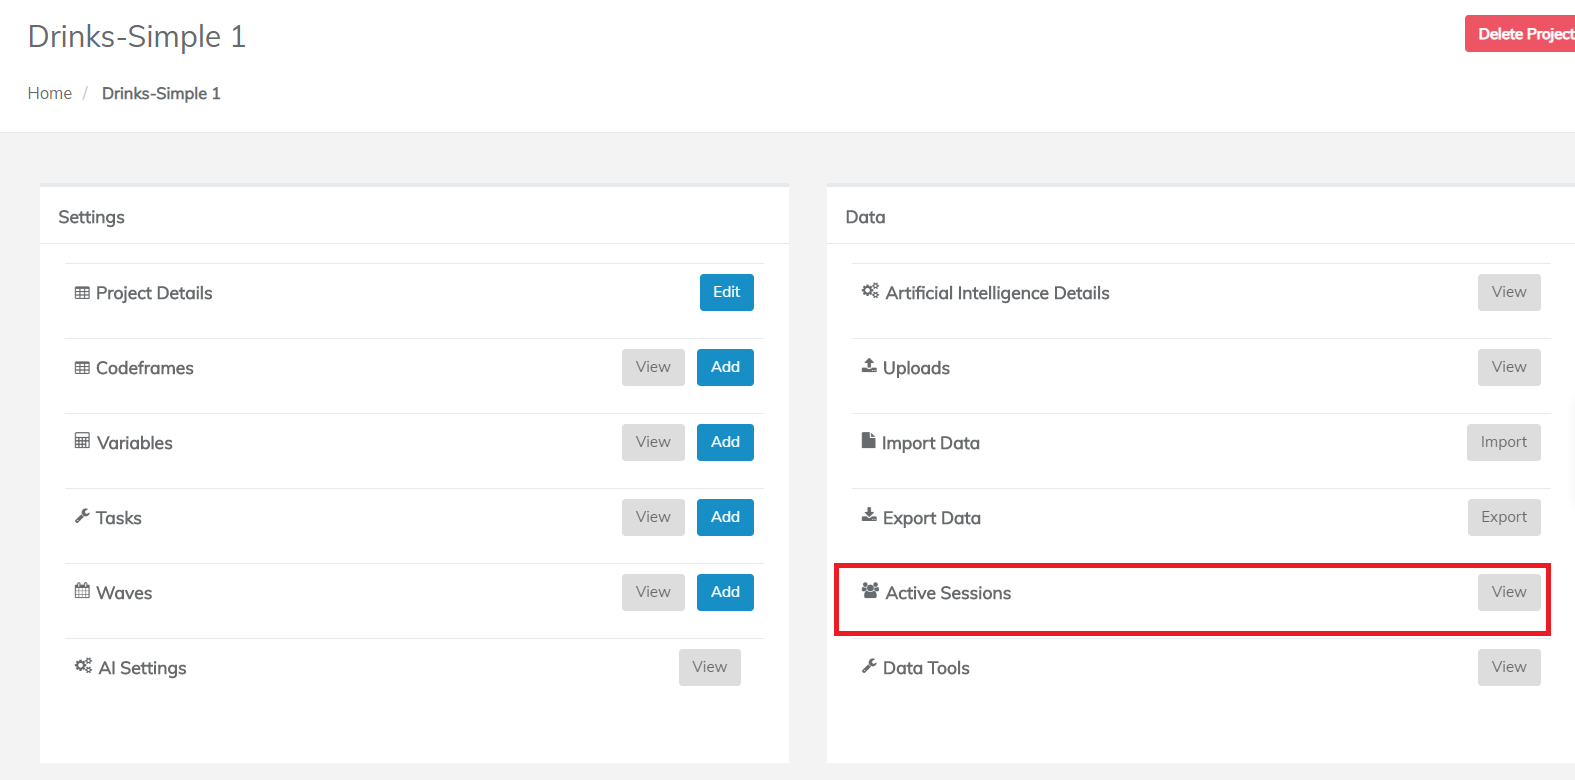Click the Export Data label
This screenshot has height=780, width=1575.
pyautogui.click(x=932, y=518)
